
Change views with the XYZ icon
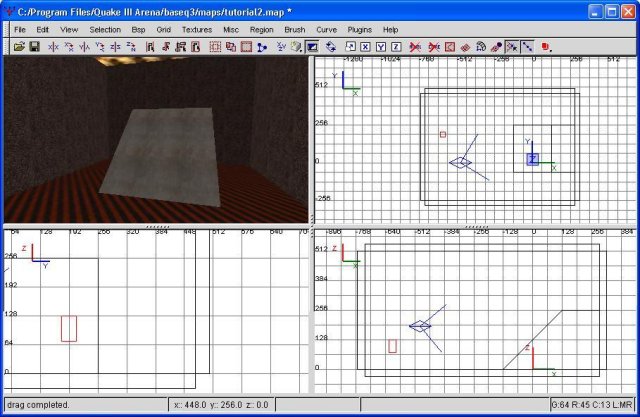pyautogui.click(x=281, y=47)
